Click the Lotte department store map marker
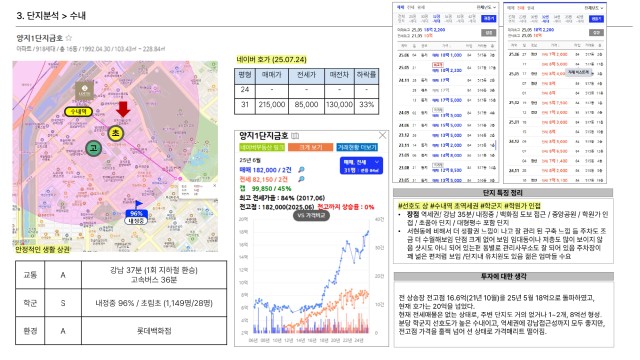This screenshot has width=640, height=360. pos(85,90)
